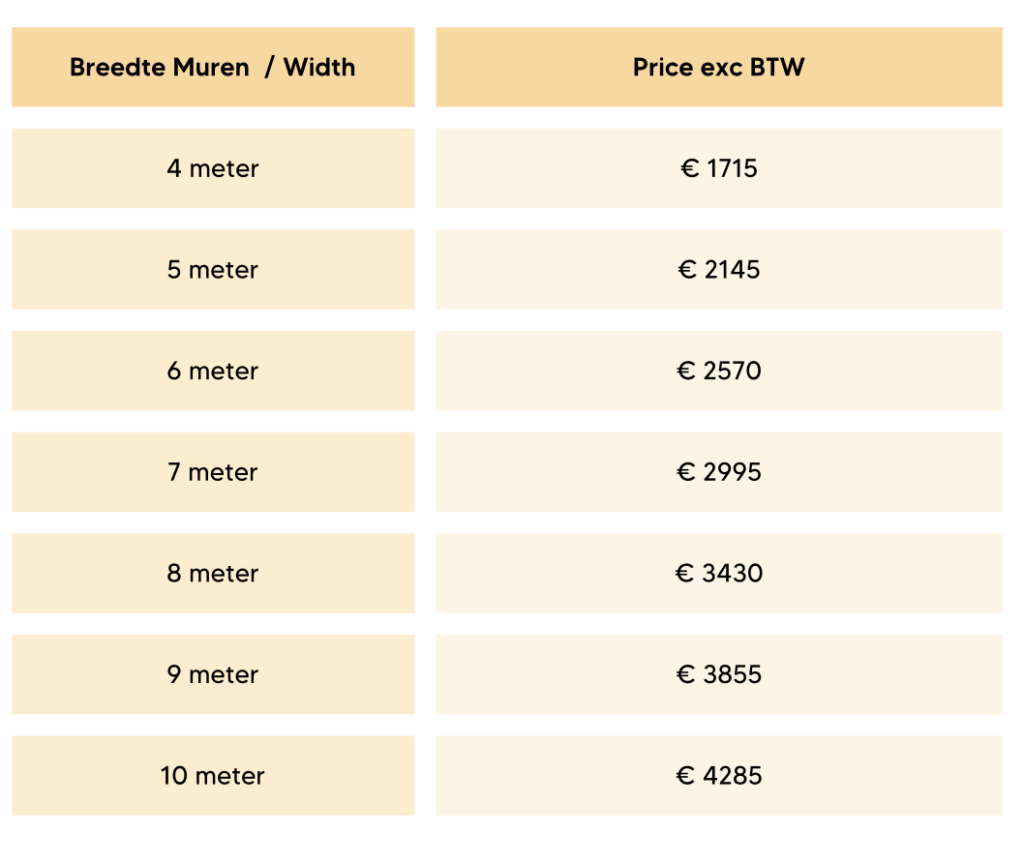Select the 9 meter width cell
The width and height of the screenshot is (1024, 863).
click(x=213, y=675)
